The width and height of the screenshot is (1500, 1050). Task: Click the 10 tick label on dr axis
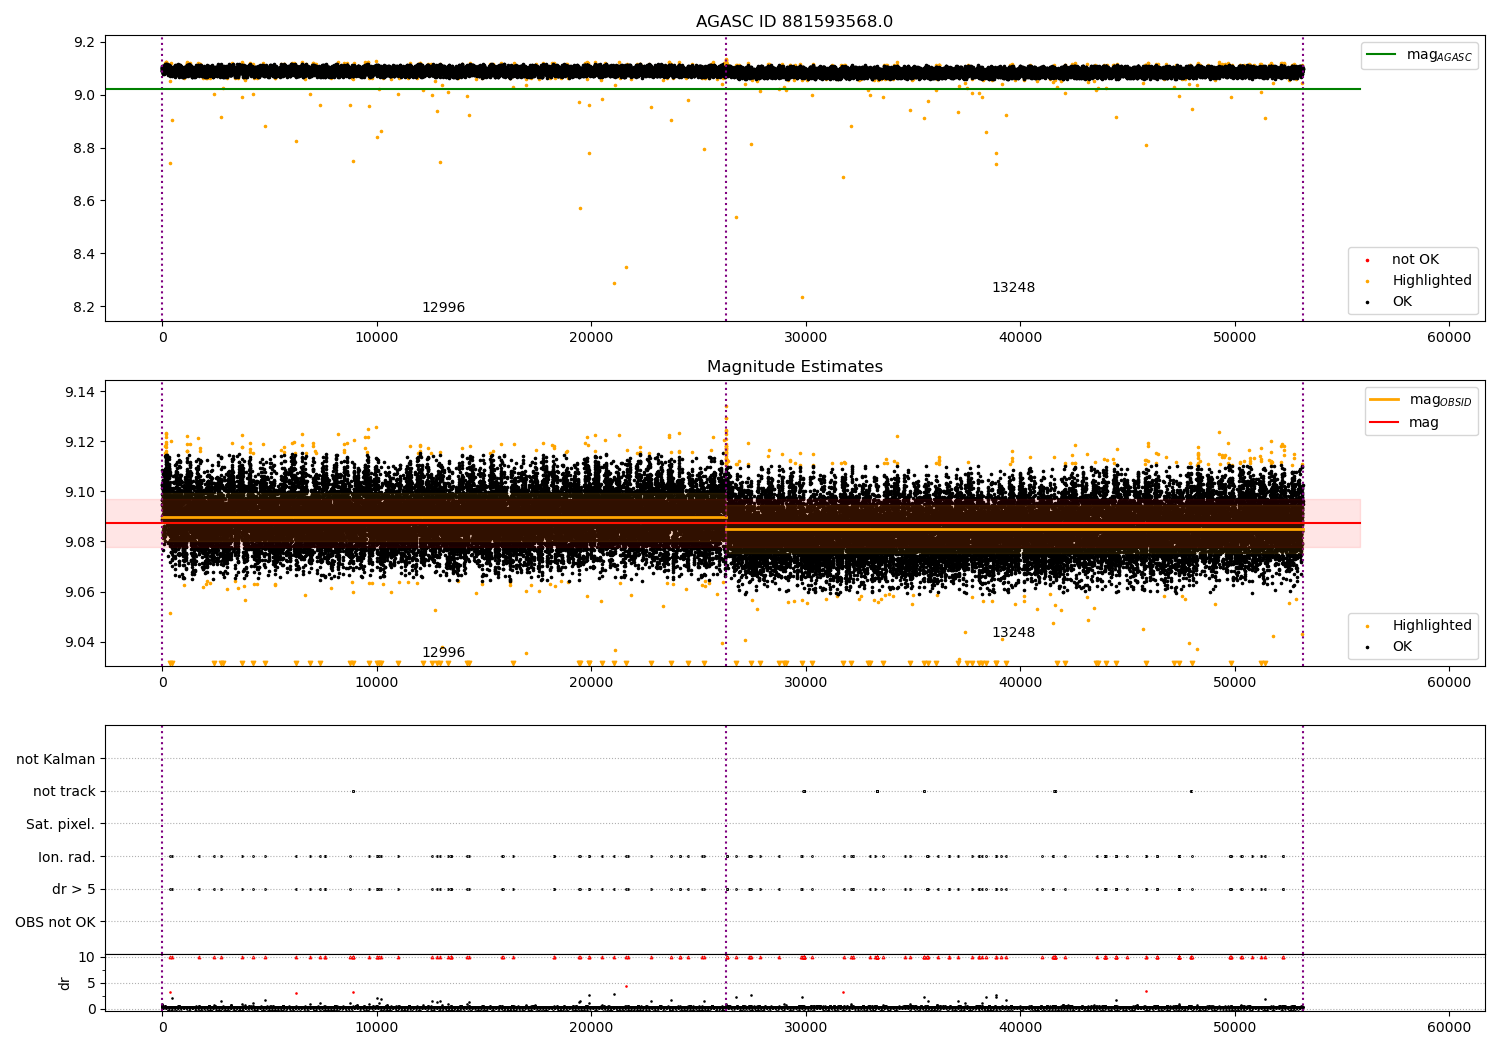(x=87, y=957)
